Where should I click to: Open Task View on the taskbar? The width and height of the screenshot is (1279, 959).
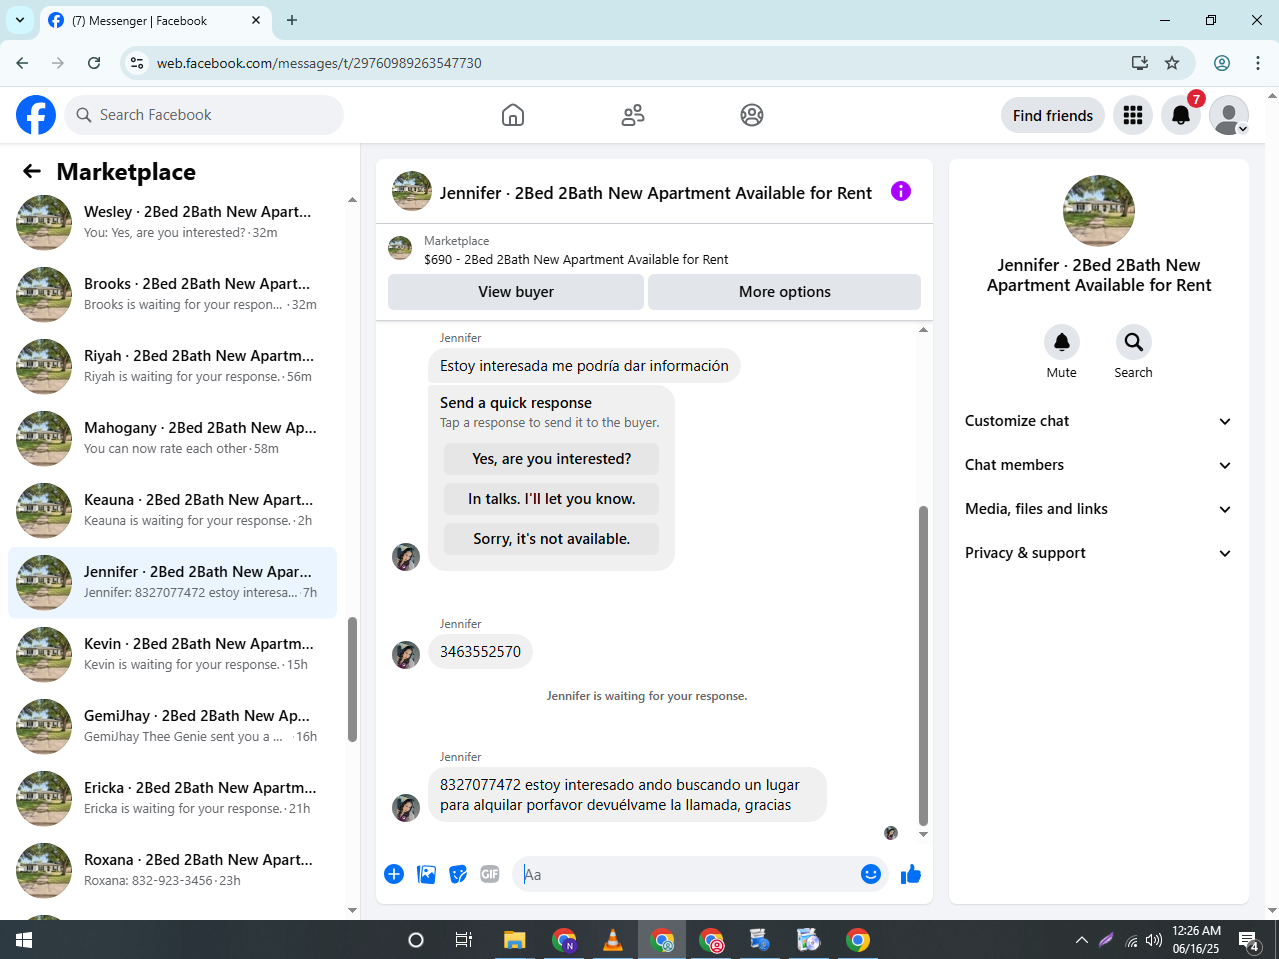(464, 940)
